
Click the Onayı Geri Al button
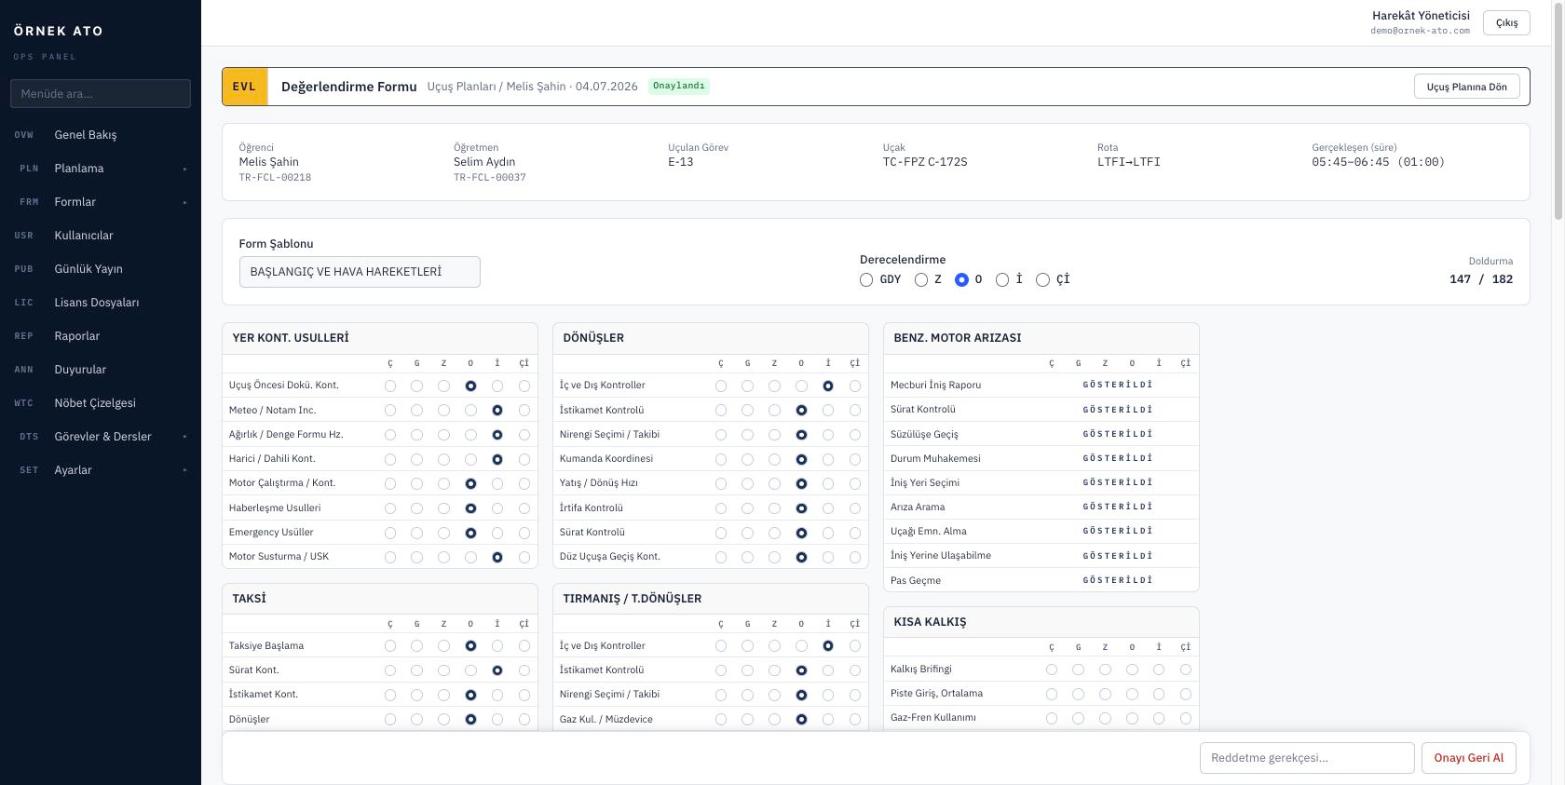point(1468,758)
